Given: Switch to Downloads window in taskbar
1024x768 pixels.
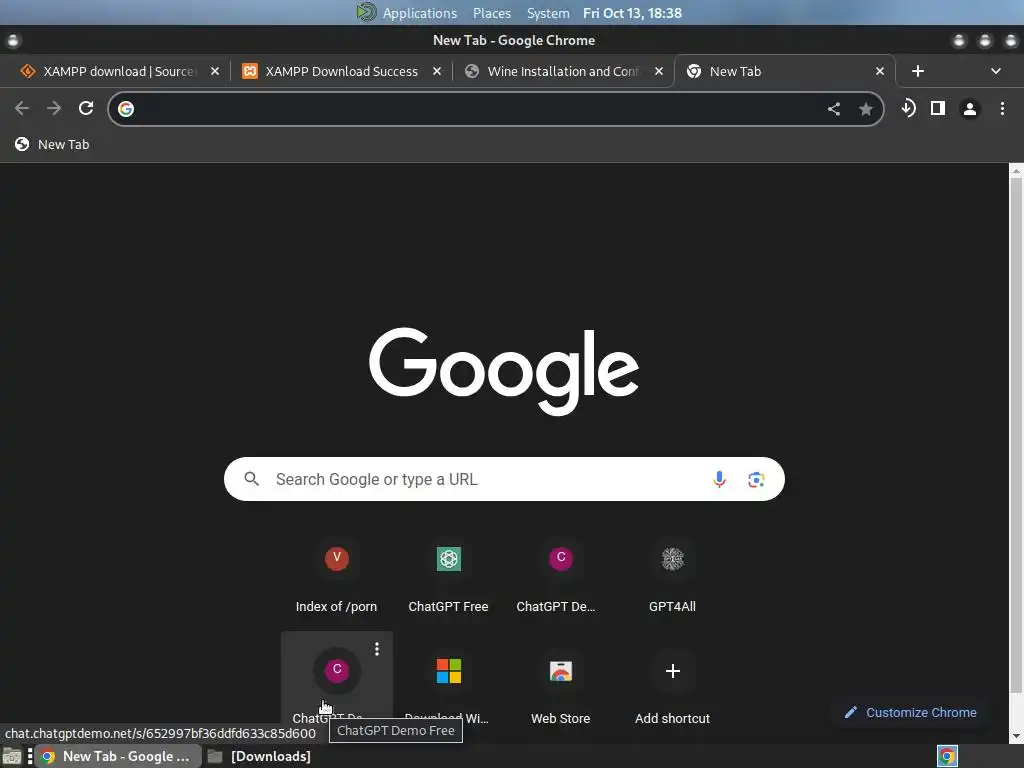Looking at the screenshot, I should [x=259, y=756].
